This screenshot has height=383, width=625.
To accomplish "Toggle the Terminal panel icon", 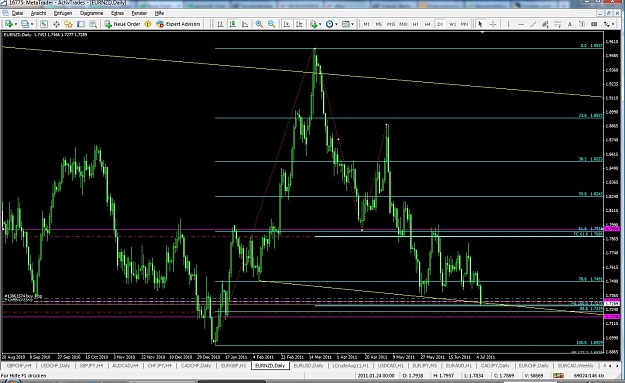I will pyautogui.click(x=81, y=24).
